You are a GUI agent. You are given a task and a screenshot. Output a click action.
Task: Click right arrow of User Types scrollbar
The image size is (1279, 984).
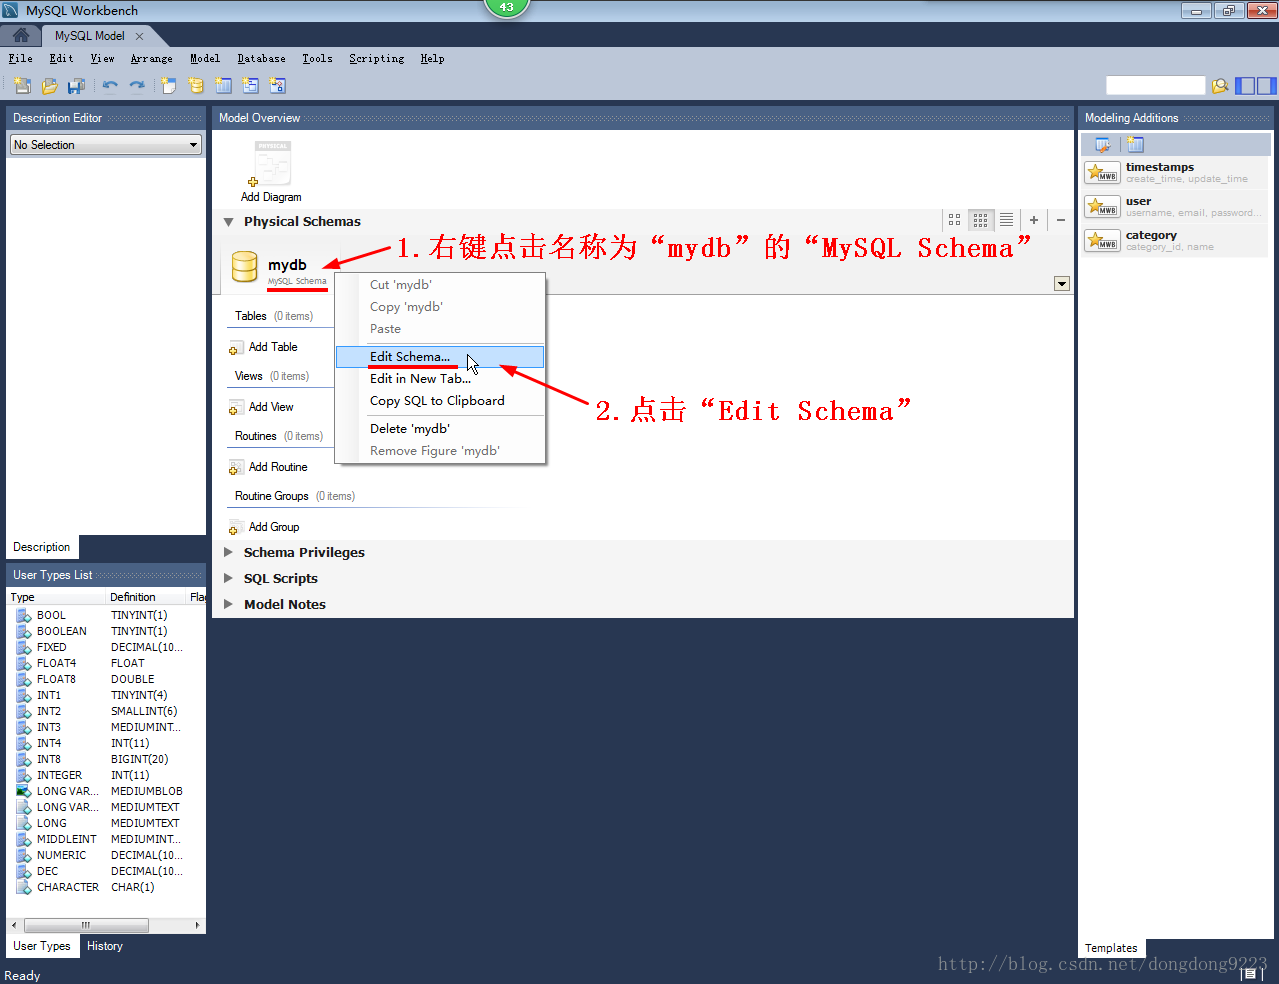[x=198, y=925]
